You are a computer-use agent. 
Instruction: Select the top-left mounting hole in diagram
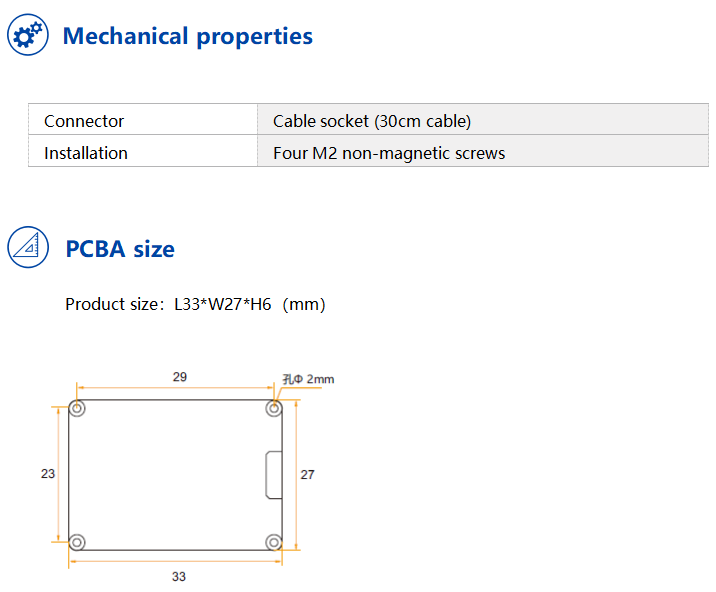click(x=77, y=408)
